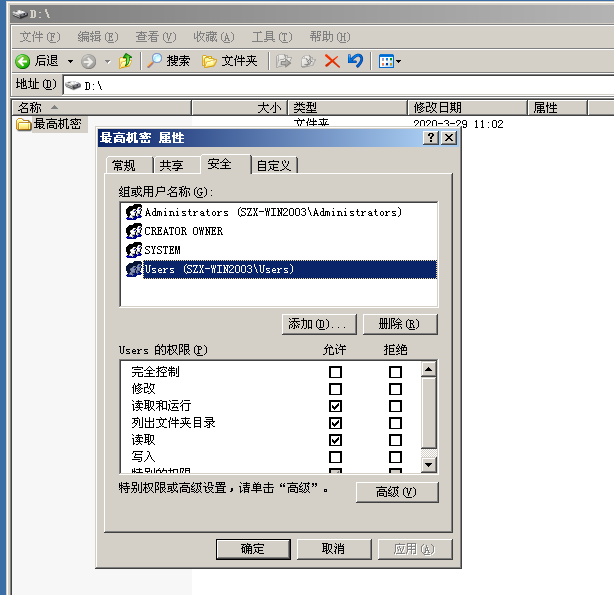
Task: Switch to the 共享 tab
Action: coord(177,165)
